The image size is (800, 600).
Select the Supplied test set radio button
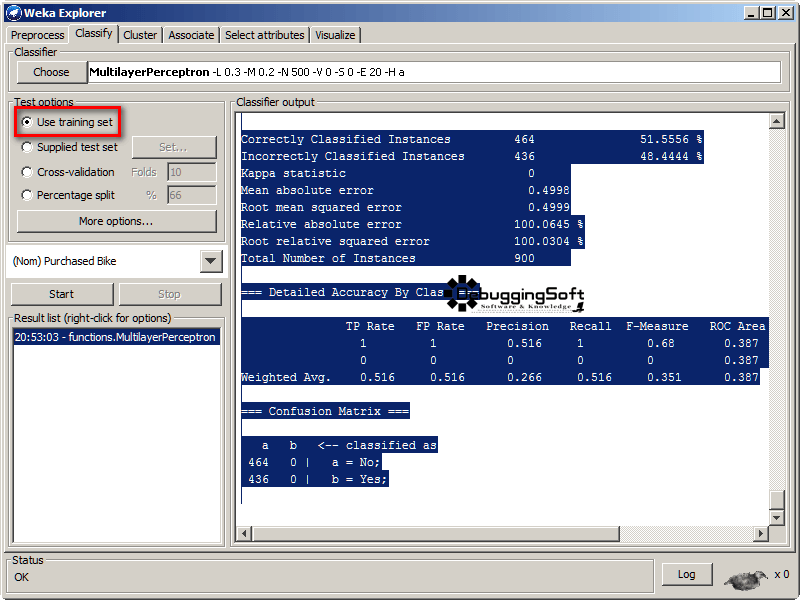click(x=27, y=147)
